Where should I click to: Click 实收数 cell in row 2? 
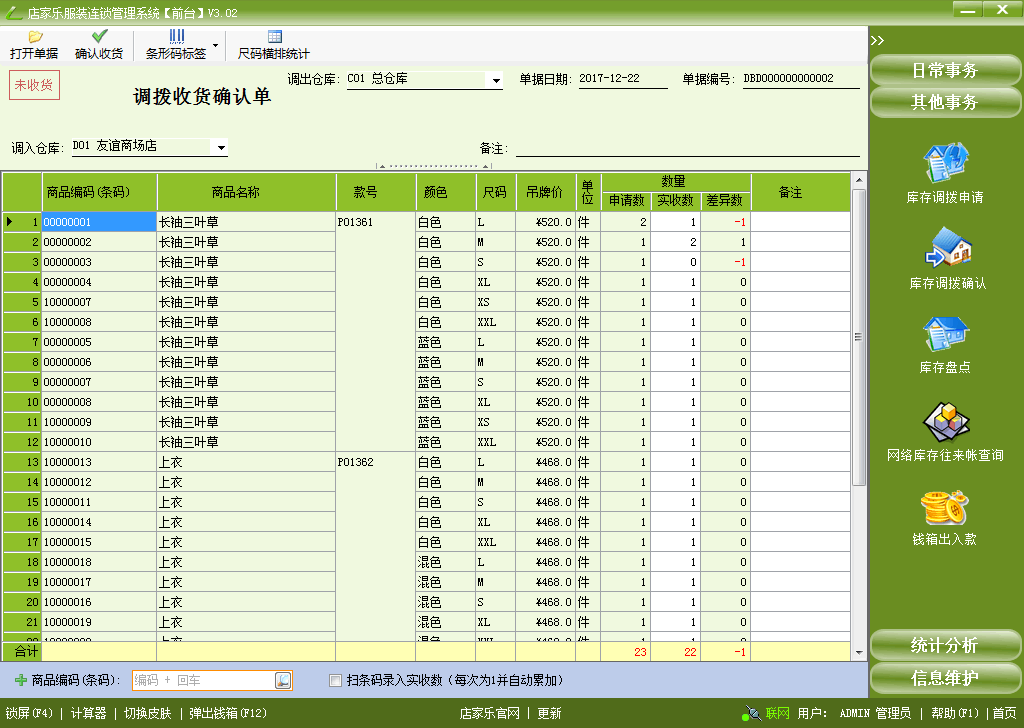[x=676, y=242]
